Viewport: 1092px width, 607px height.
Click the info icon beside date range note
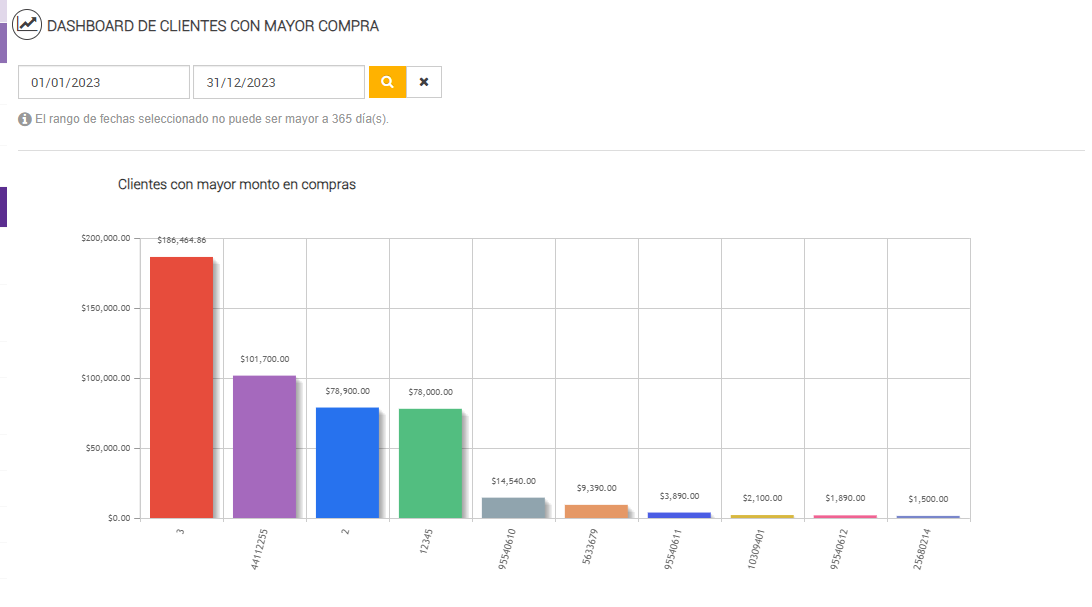[x=25, y=119]
